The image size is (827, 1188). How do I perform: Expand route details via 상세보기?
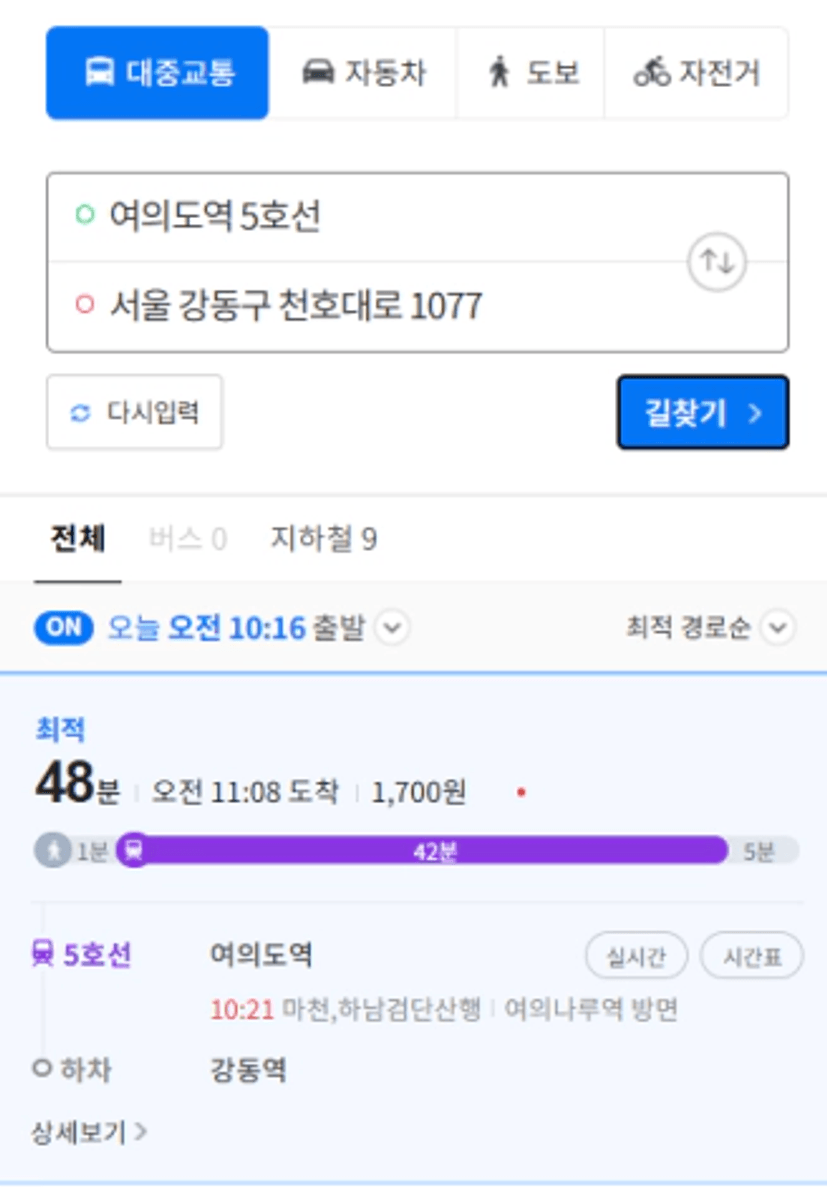[89, 1132]
